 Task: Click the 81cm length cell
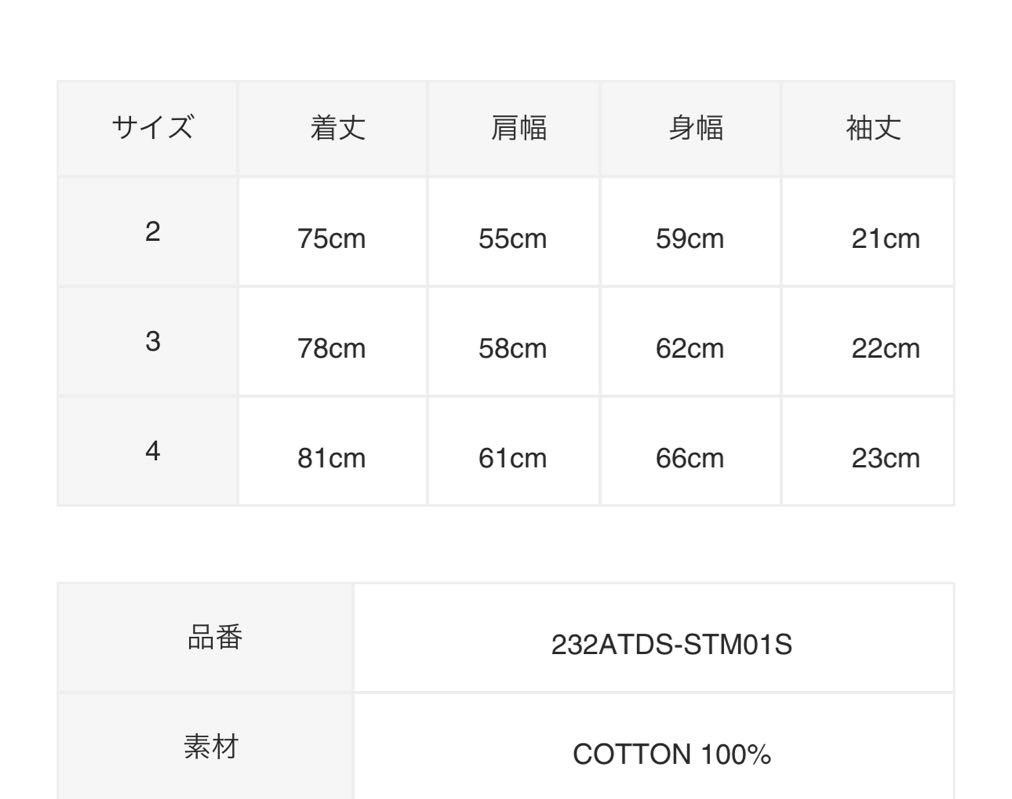(332, 451)
